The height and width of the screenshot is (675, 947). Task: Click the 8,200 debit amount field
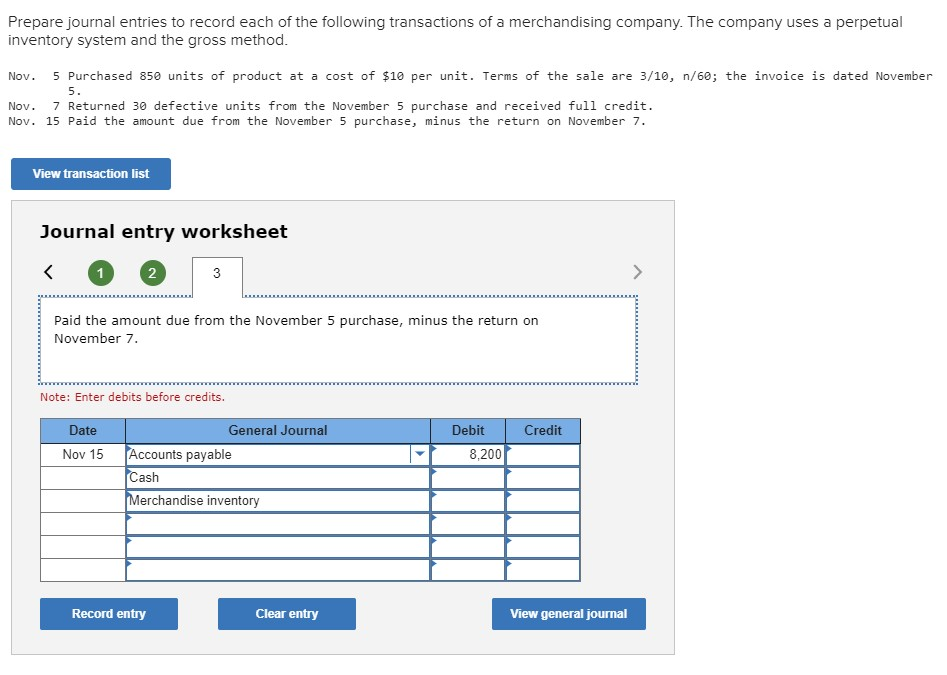pos(468,454)
